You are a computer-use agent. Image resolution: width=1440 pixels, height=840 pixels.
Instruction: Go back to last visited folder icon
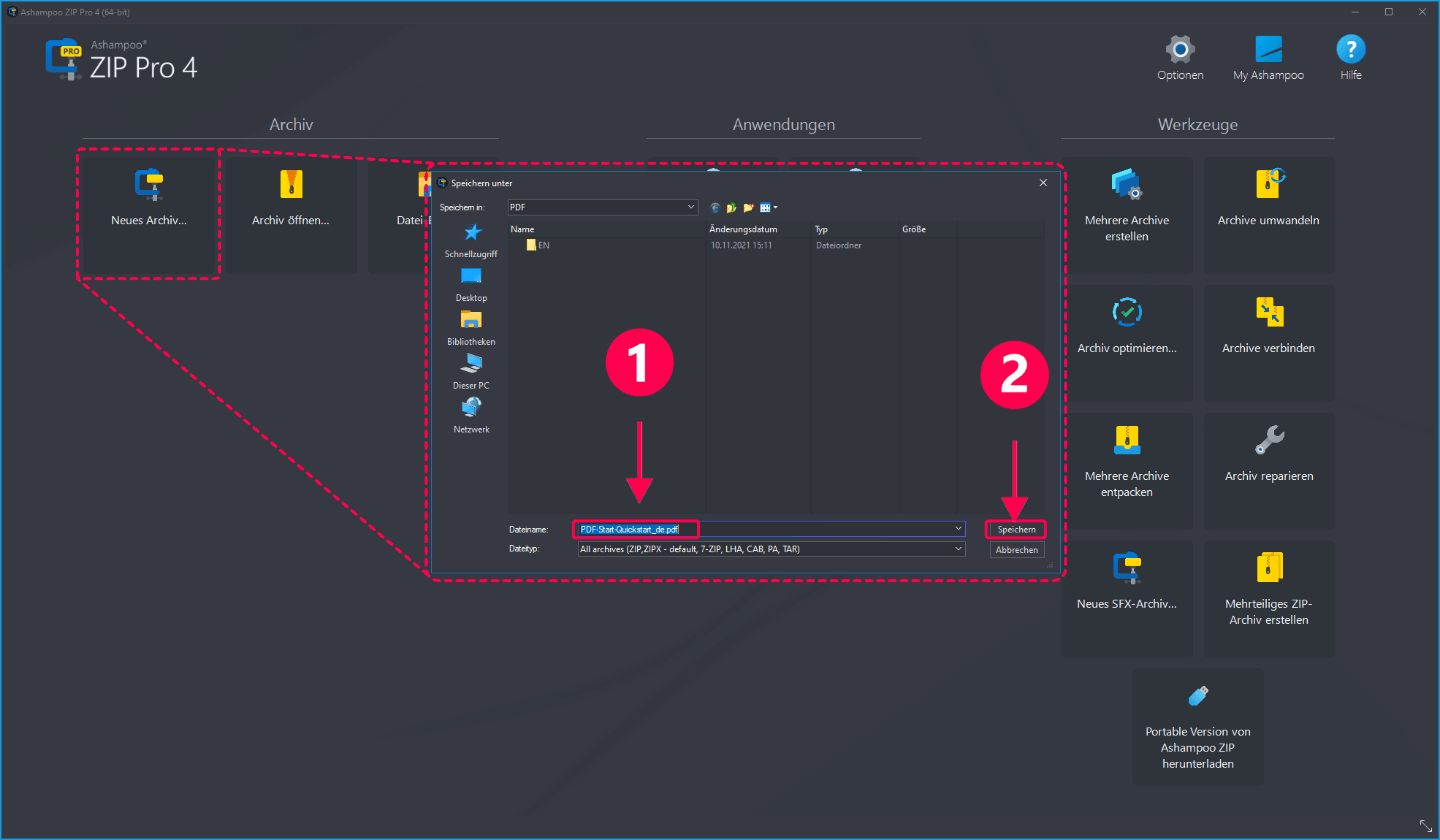coord(715,207)
